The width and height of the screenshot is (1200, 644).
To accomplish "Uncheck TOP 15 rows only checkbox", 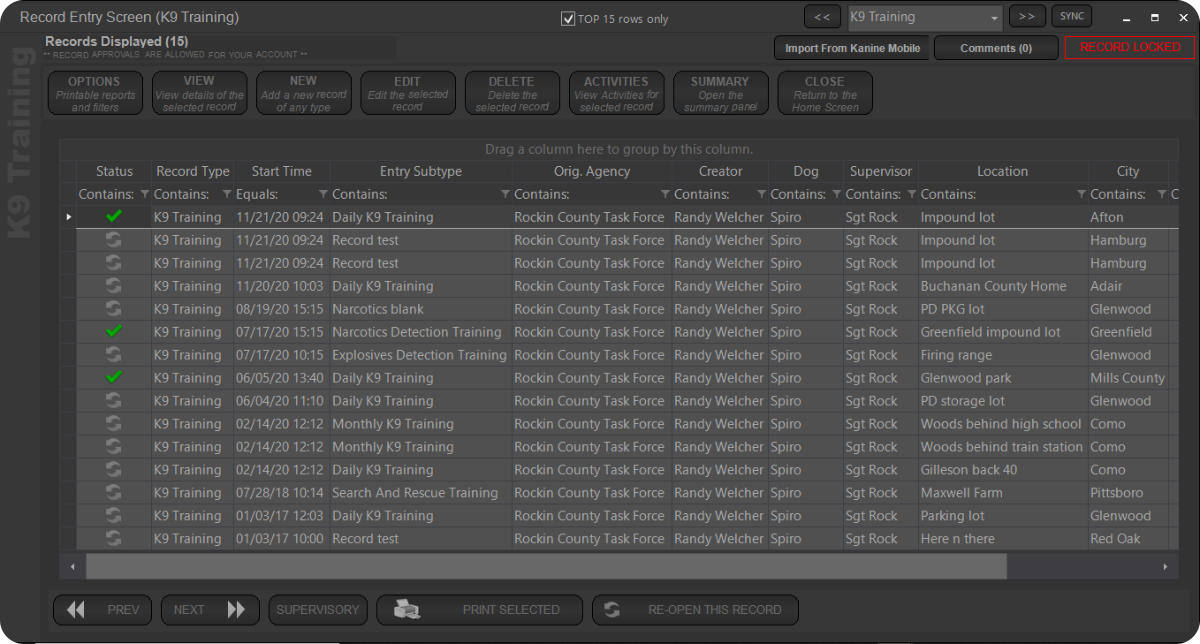I will click(568, 19).
